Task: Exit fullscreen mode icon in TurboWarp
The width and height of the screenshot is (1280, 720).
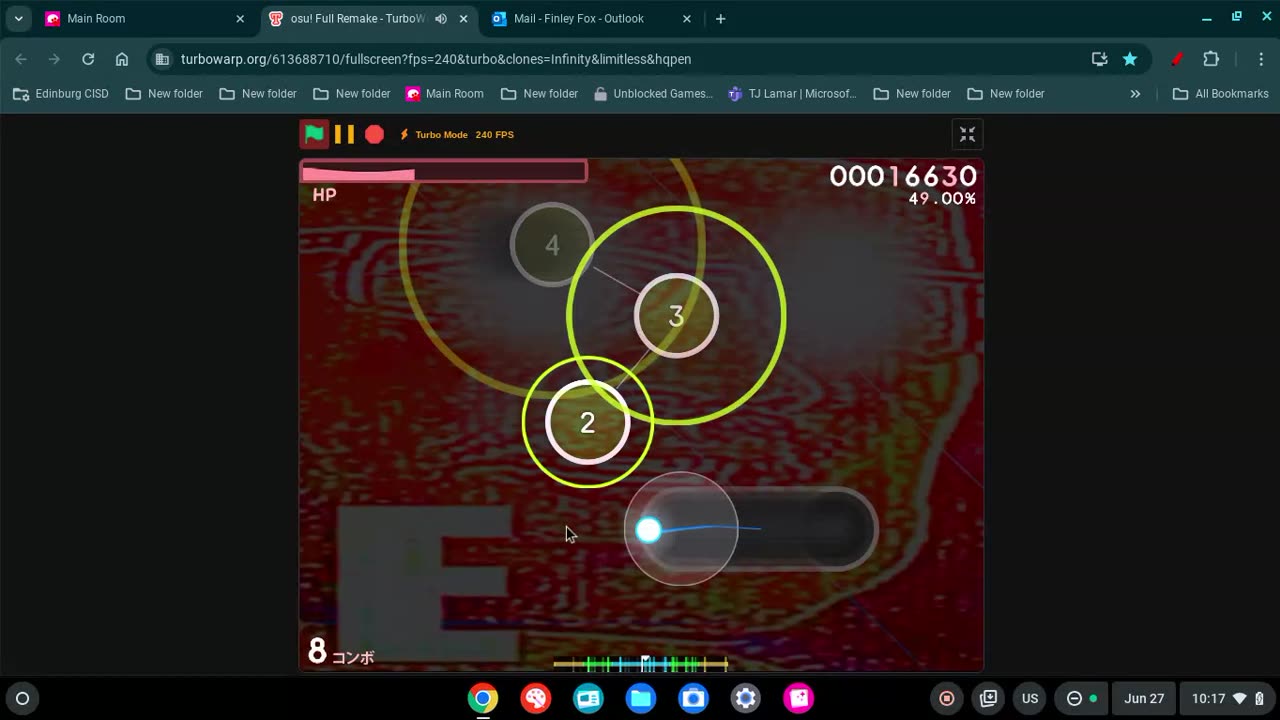Action: [967, 134]
